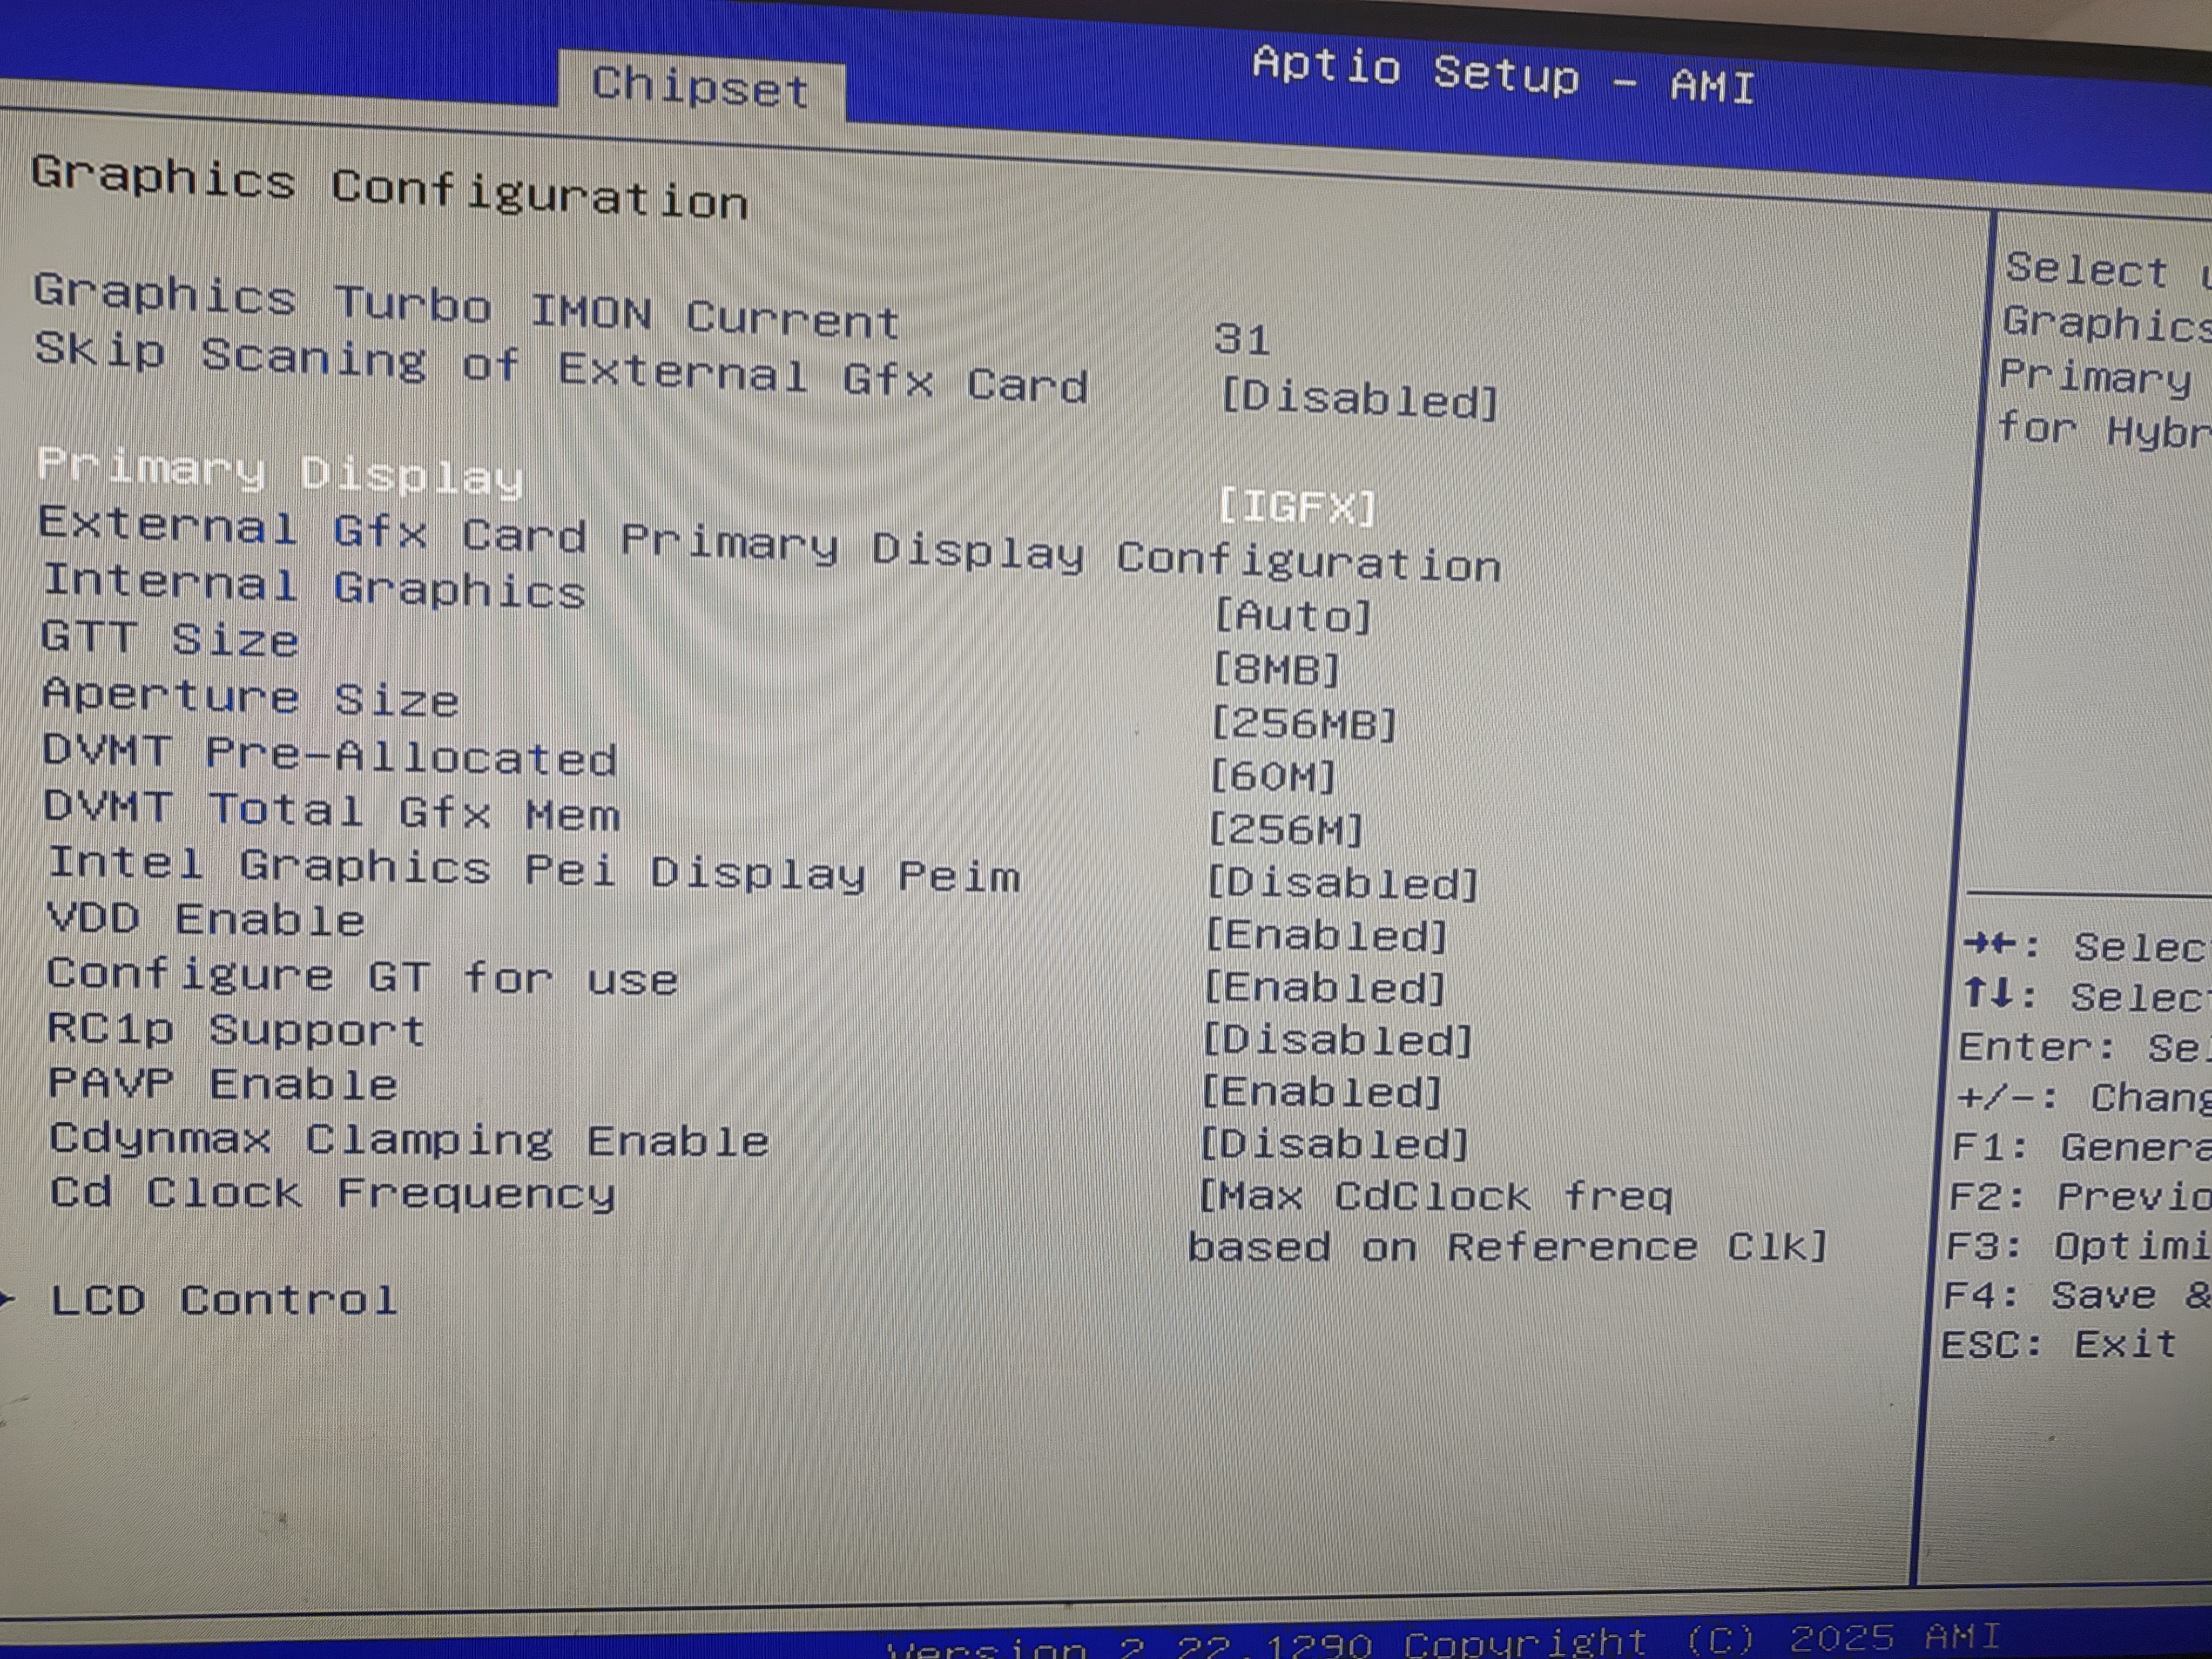Click the ESC: Exit hint
Screen dimensions: 2212x1659
[2058, 1344]
